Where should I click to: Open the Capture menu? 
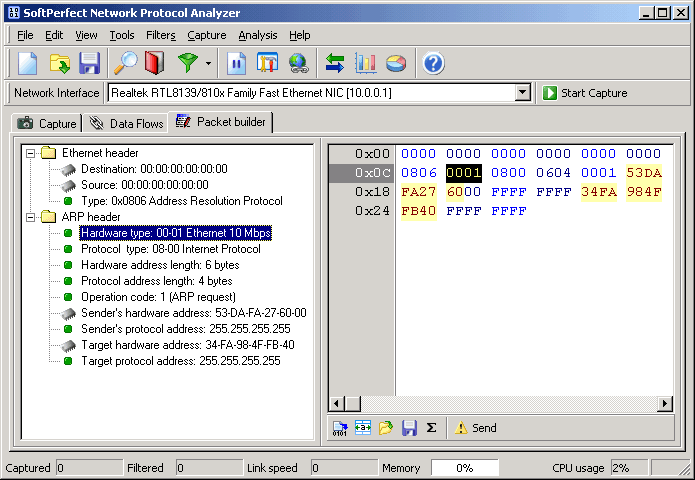click(206, 35)
